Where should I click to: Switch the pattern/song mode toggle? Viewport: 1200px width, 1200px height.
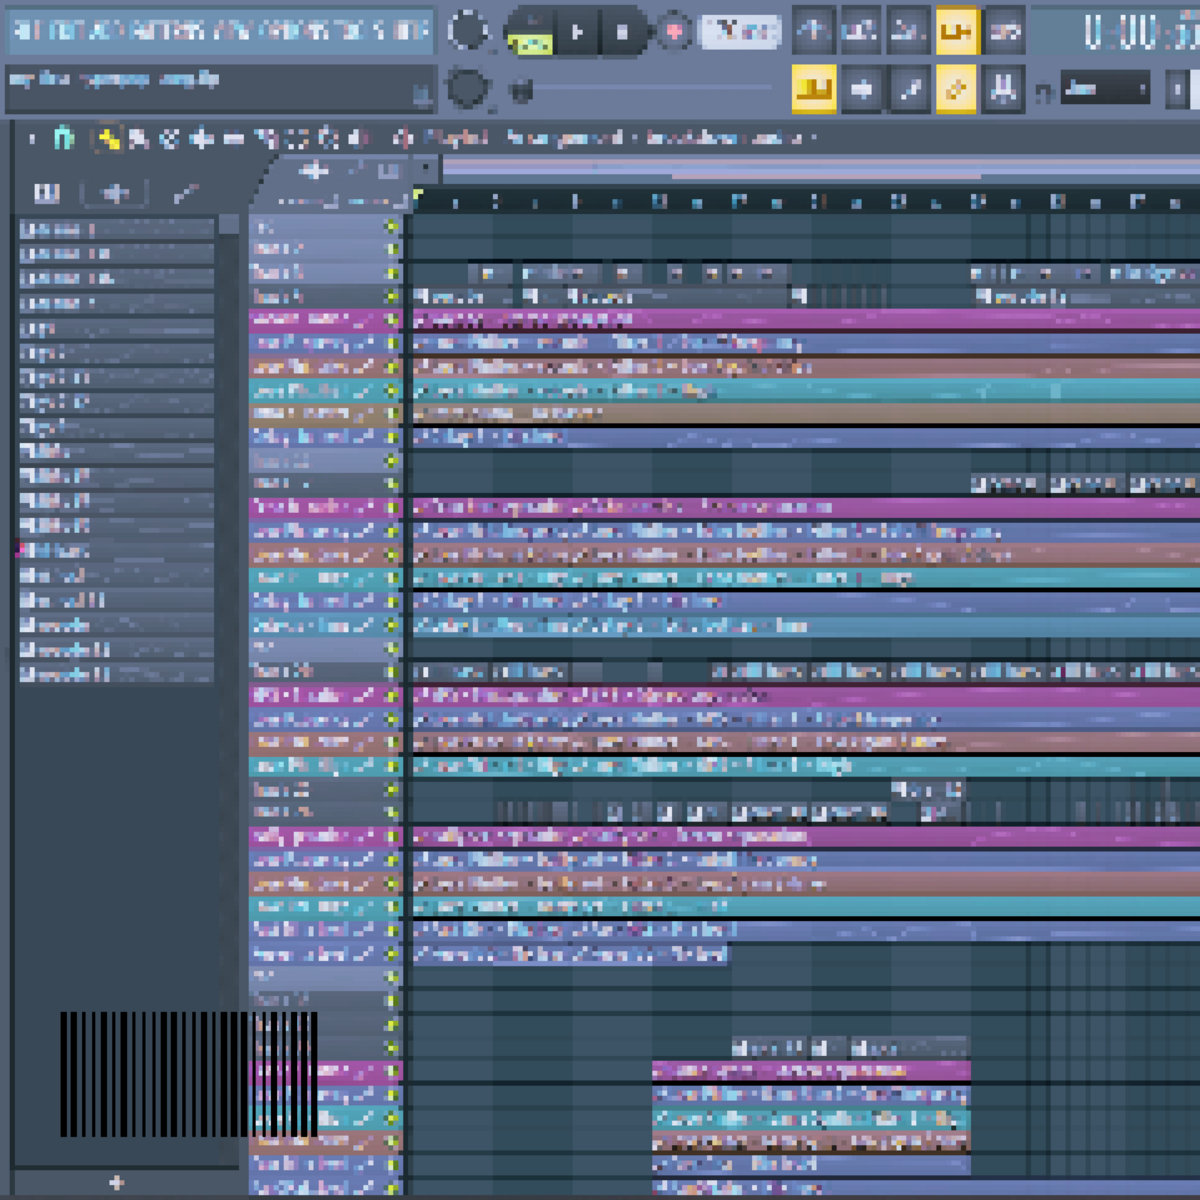click(x=530, y=32)
